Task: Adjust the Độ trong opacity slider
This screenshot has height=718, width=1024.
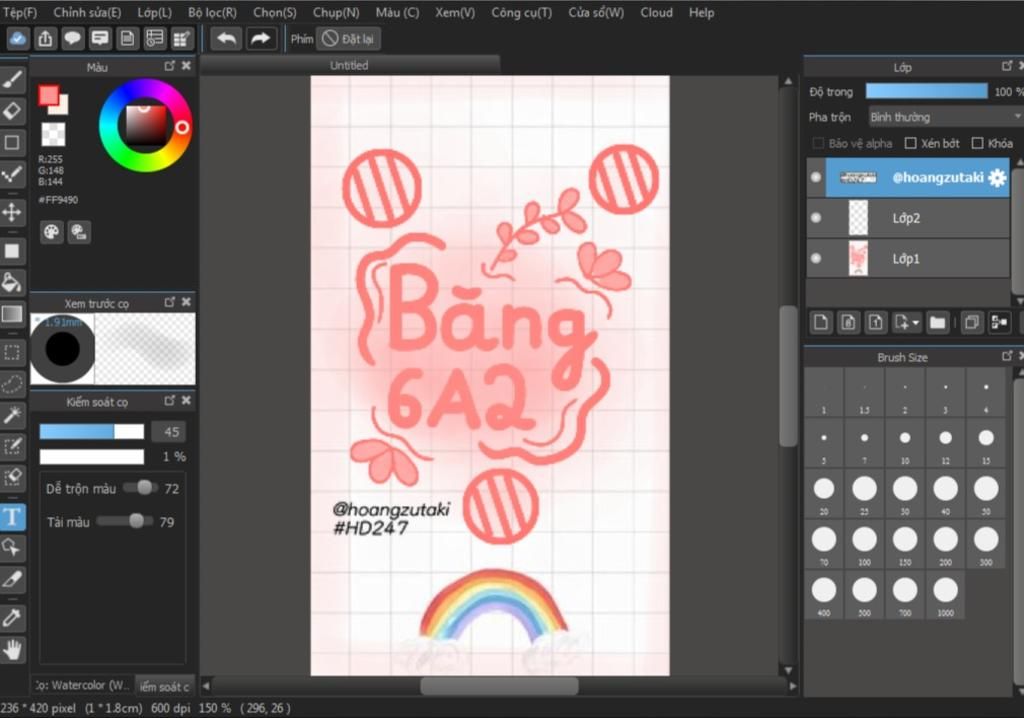Action: click(927, 91)
